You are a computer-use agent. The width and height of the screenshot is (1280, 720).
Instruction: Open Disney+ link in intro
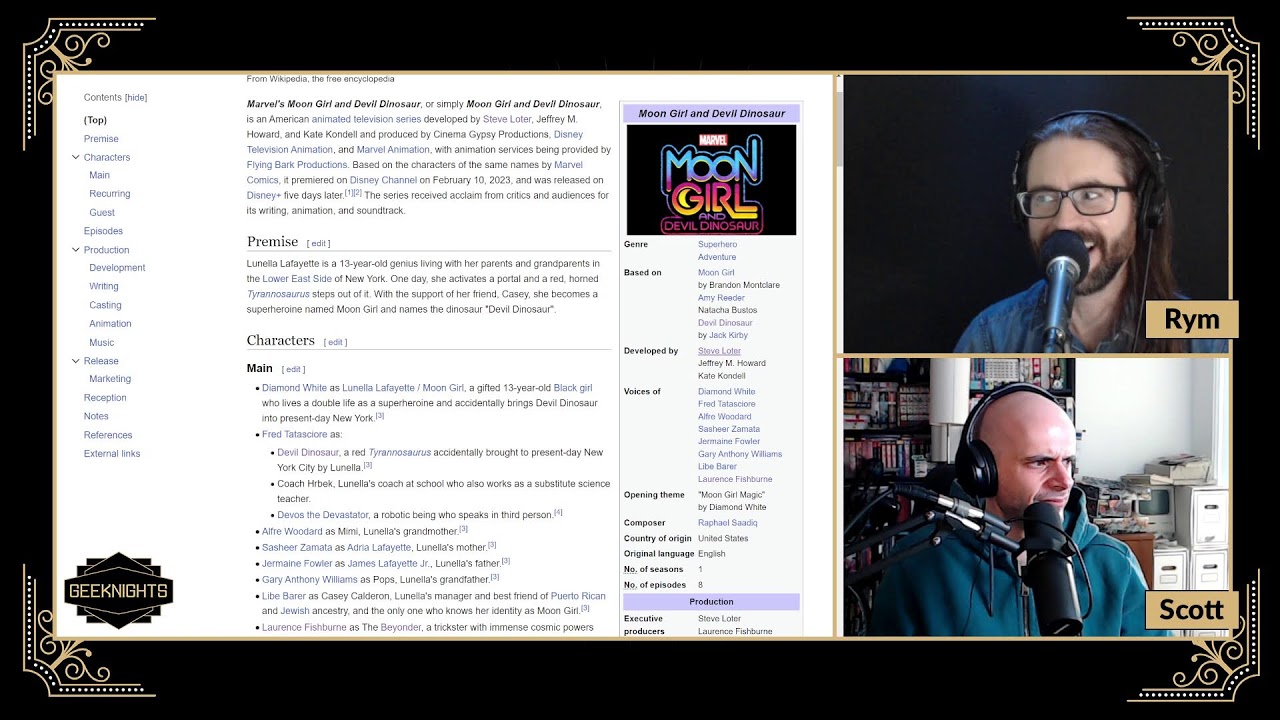coord(264,195)
